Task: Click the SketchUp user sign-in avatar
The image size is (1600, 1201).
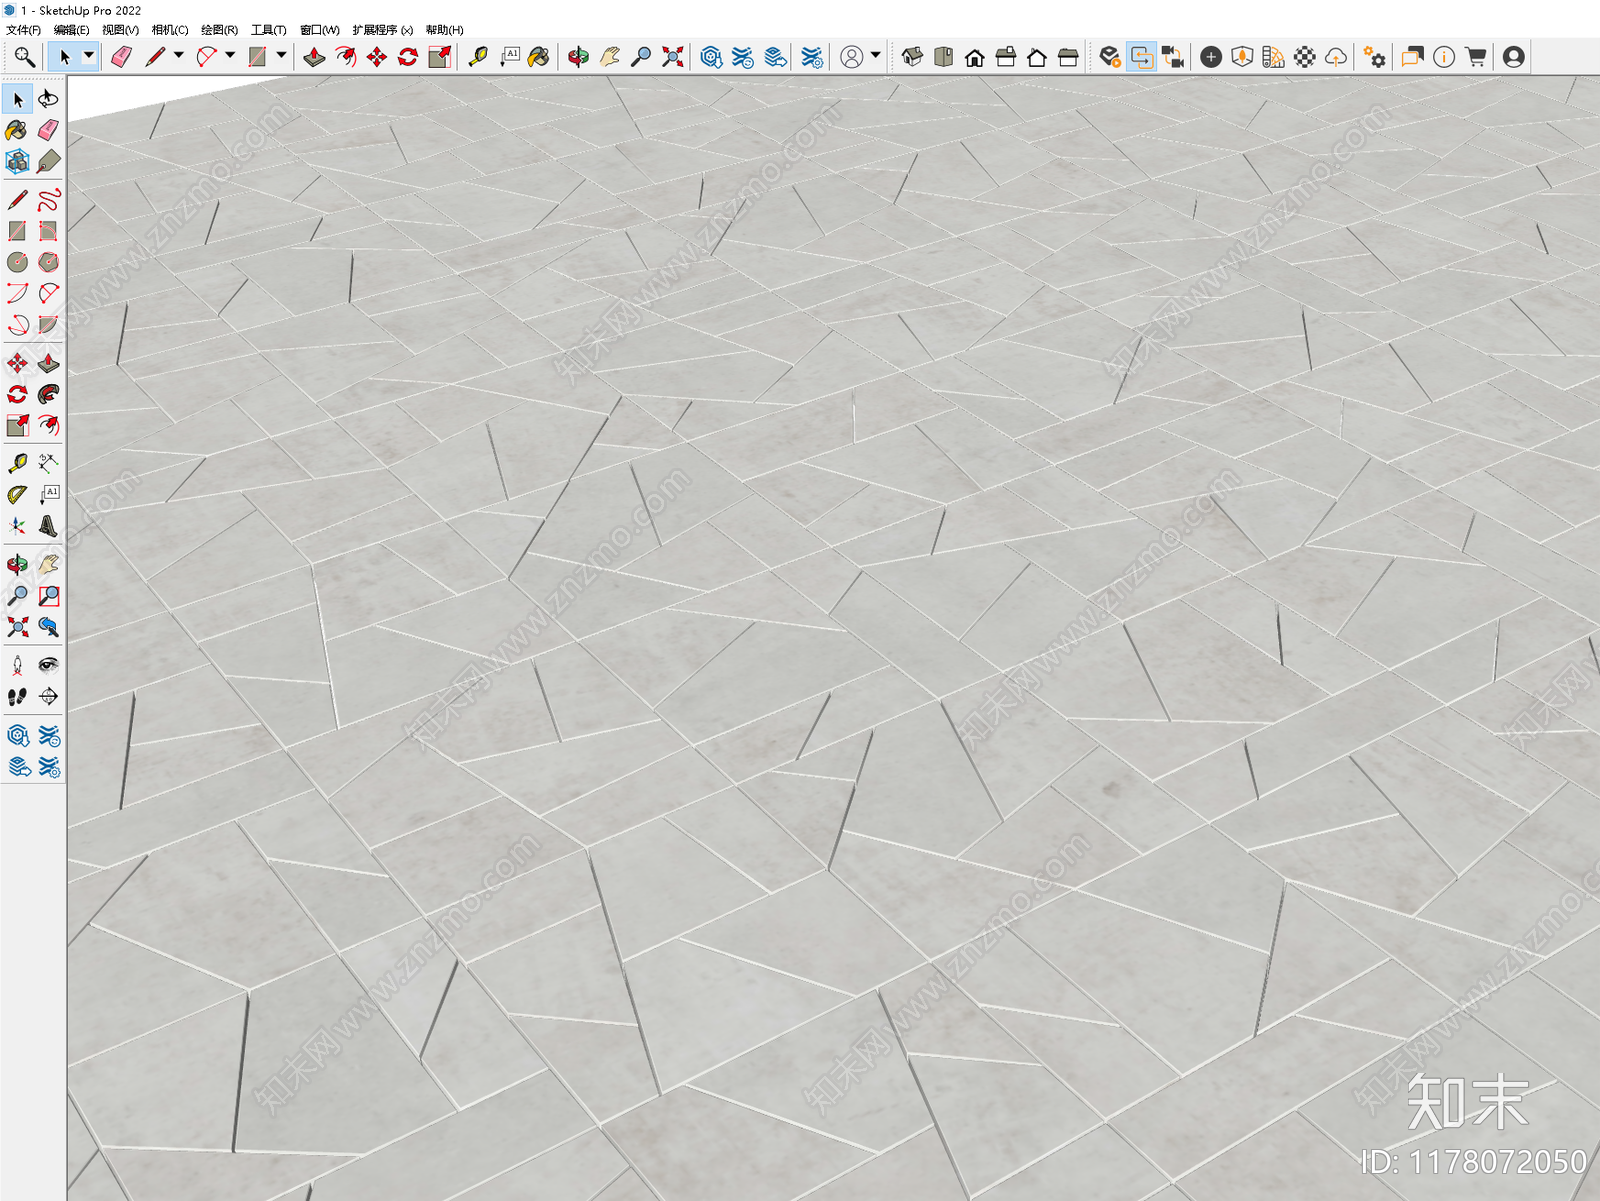Action: point(852,57)
